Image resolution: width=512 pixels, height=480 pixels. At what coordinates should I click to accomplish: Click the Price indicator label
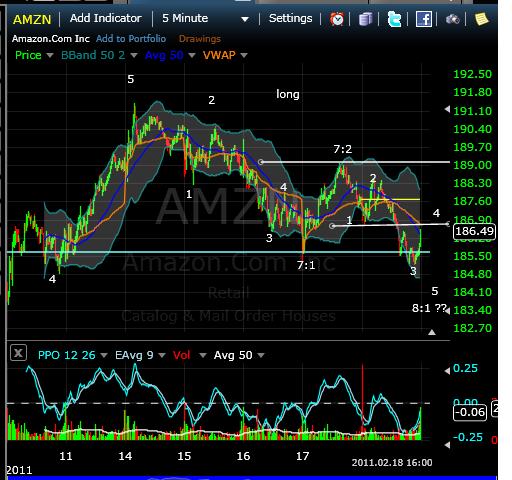(x=28, y=55)
